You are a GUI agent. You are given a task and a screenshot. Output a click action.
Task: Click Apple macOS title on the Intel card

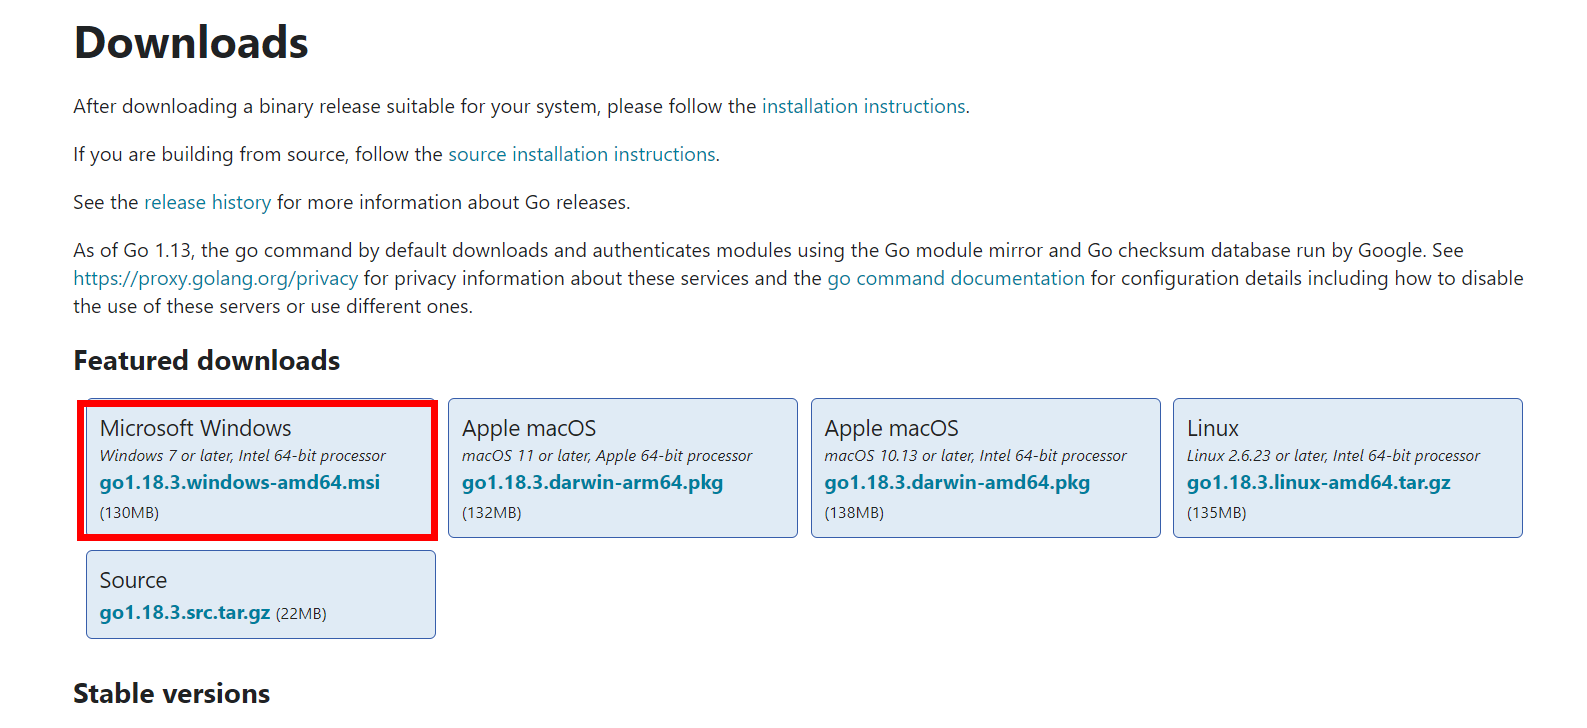point(891,429)
